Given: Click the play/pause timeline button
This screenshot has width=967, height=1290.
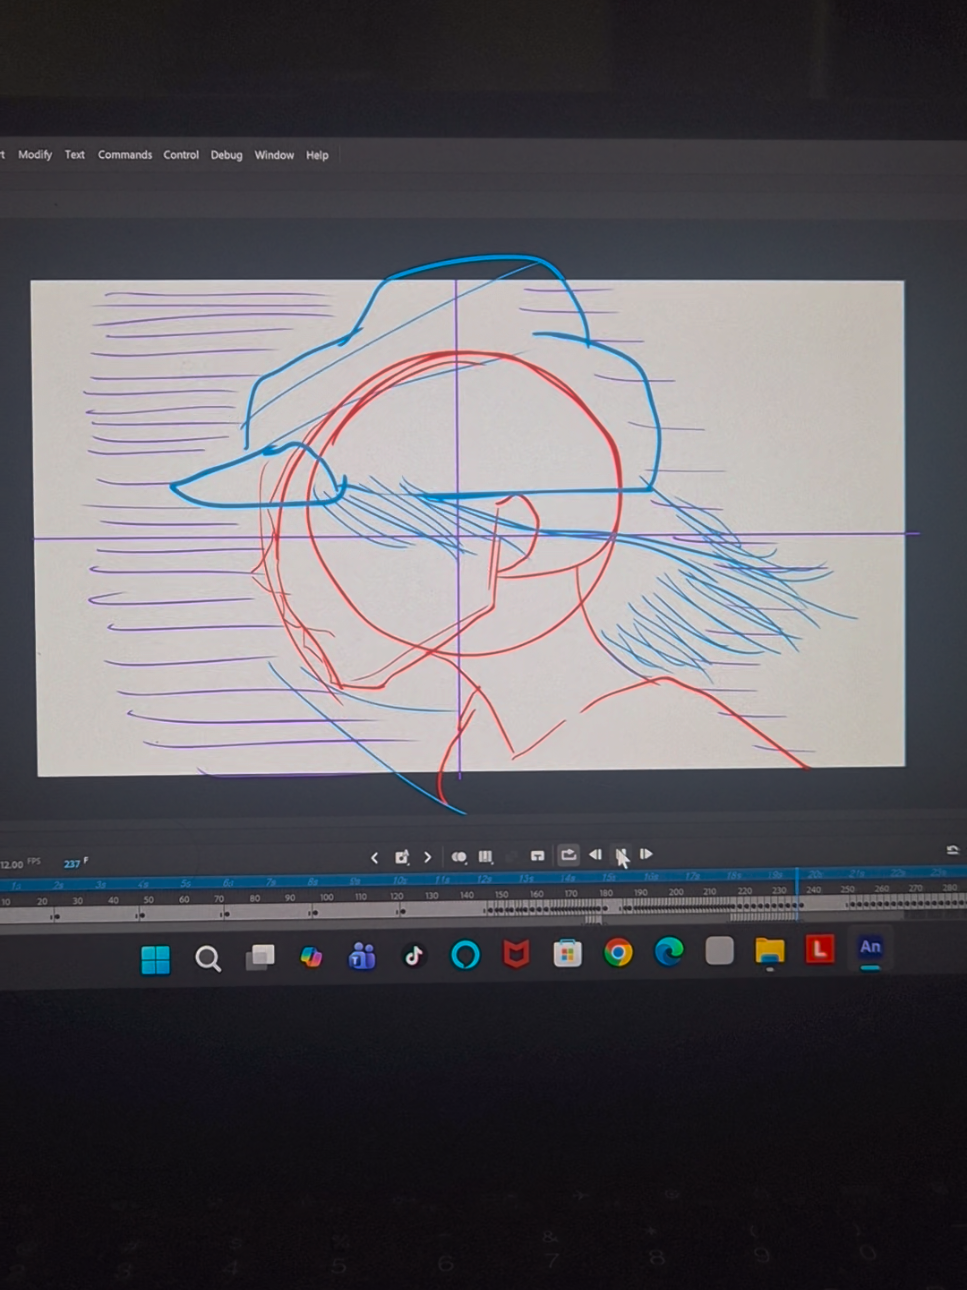Looking at the screenshot, I should click(x=620, y=854).
